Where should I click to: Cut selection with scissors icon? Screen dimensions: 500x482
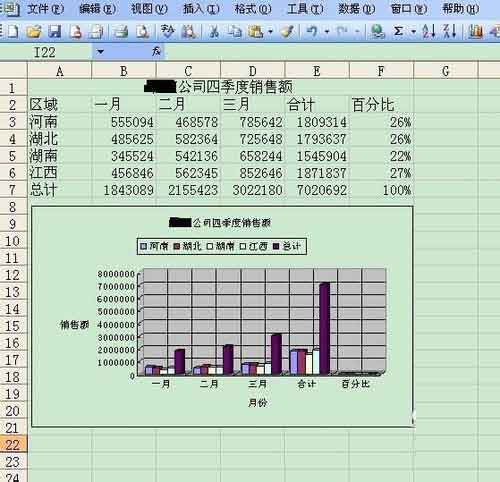(214, 31)
